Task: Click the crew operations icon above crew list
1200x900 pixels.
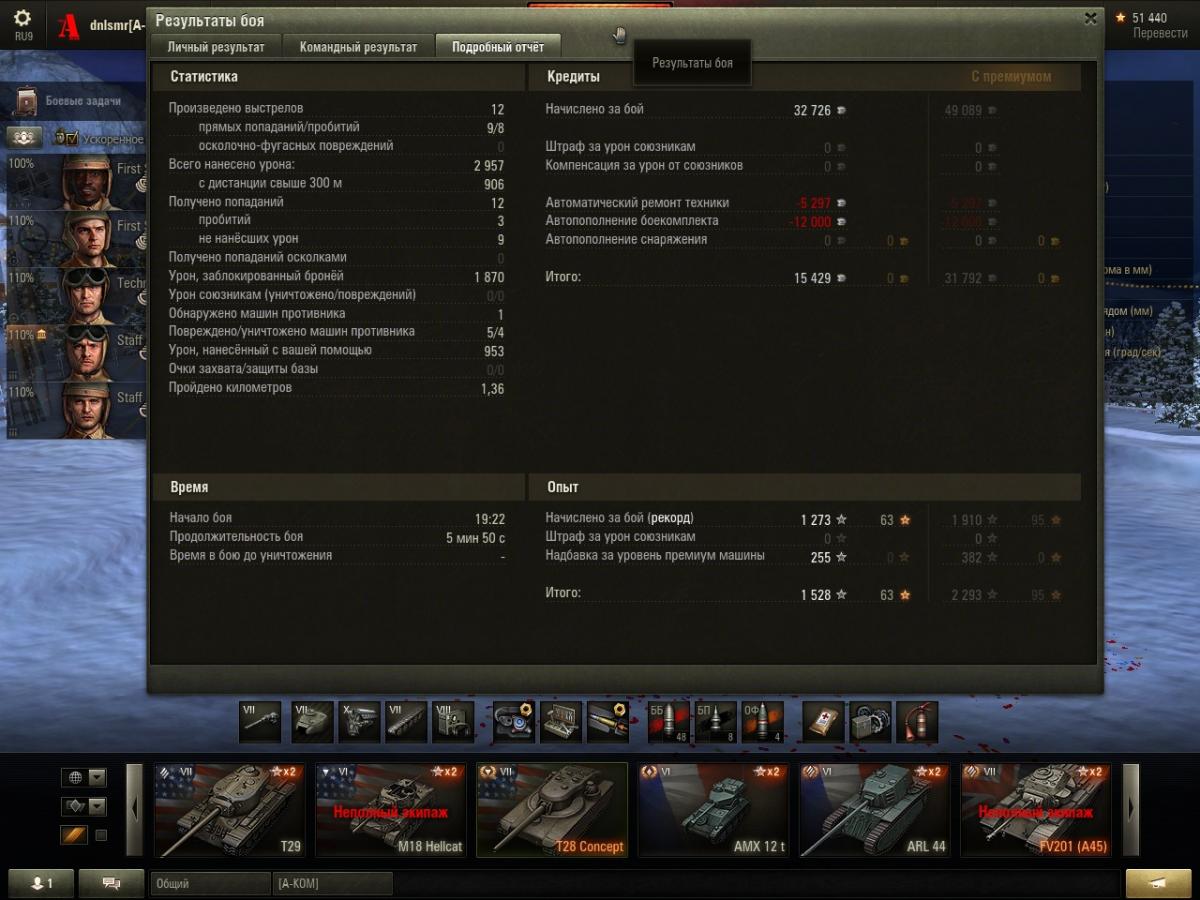Action: point(25,138)
